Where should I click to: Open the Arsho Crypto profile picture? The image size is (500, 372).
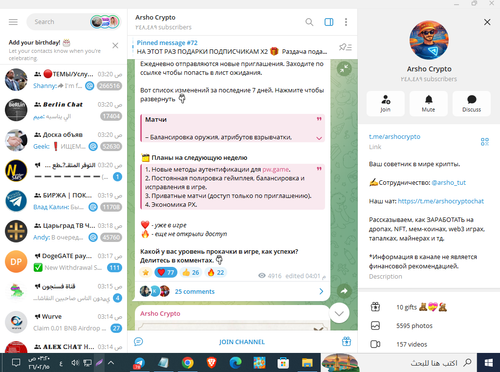429,40
